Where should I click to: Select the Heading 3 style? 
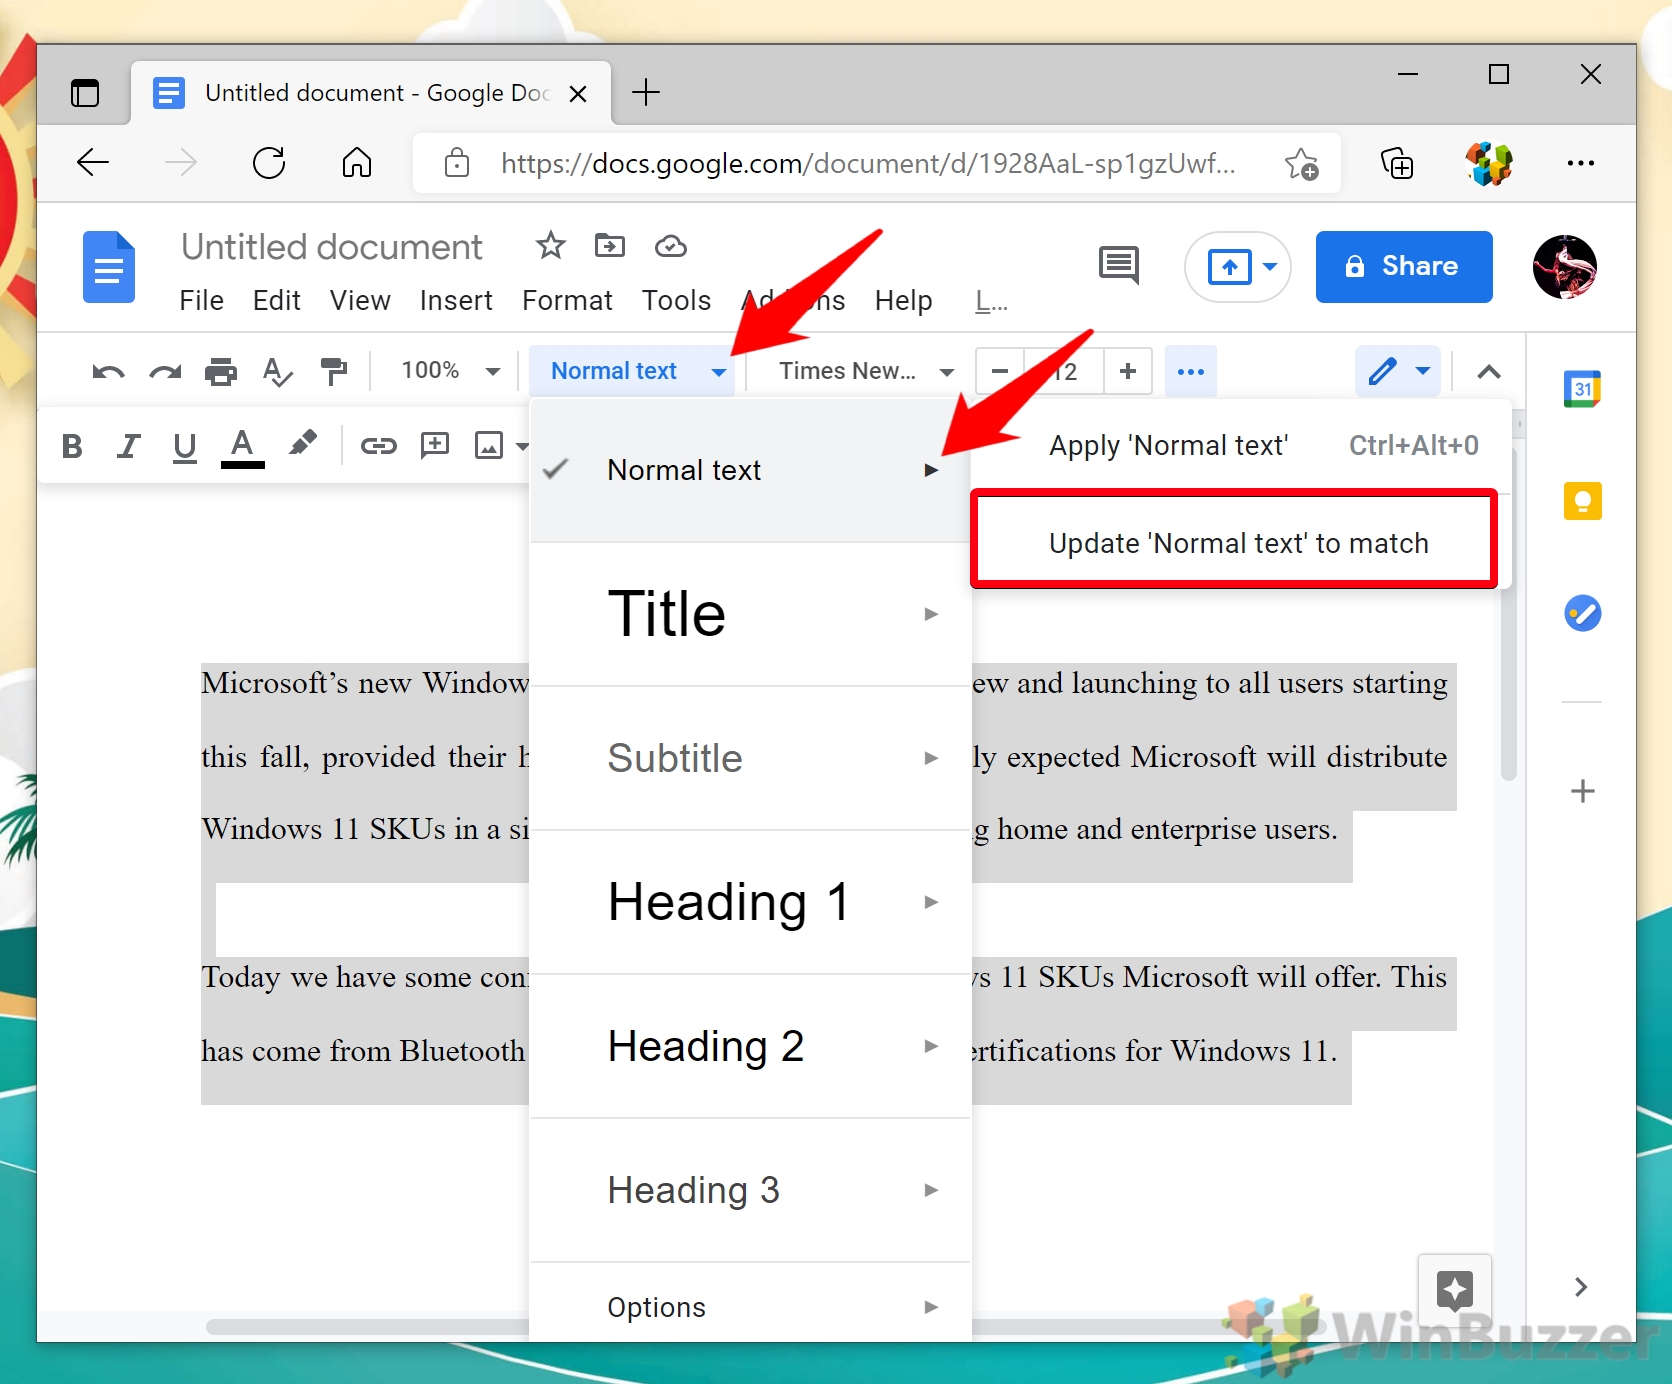tap(750, 1190)
